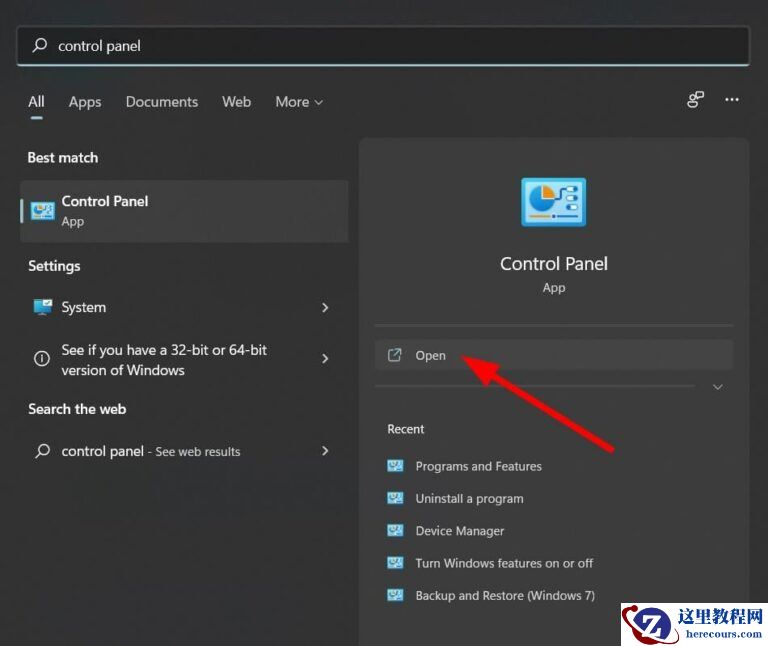Viewport: 768px width, 646px height.
Task: Switch to the Web tab
Action: [x=237, y=102]
